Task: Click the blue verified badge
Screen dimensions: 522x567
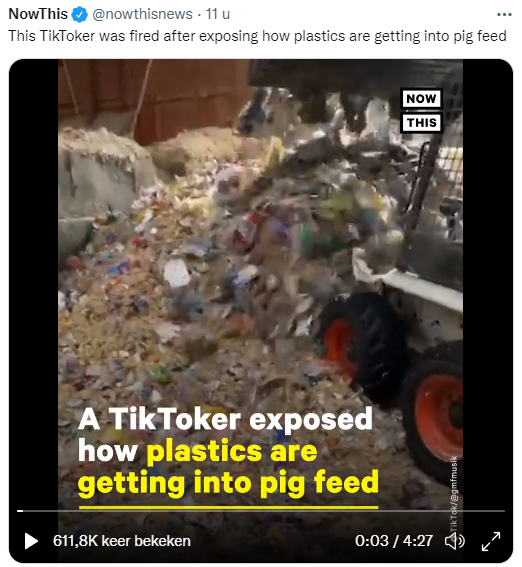Action: click(80, 14)
